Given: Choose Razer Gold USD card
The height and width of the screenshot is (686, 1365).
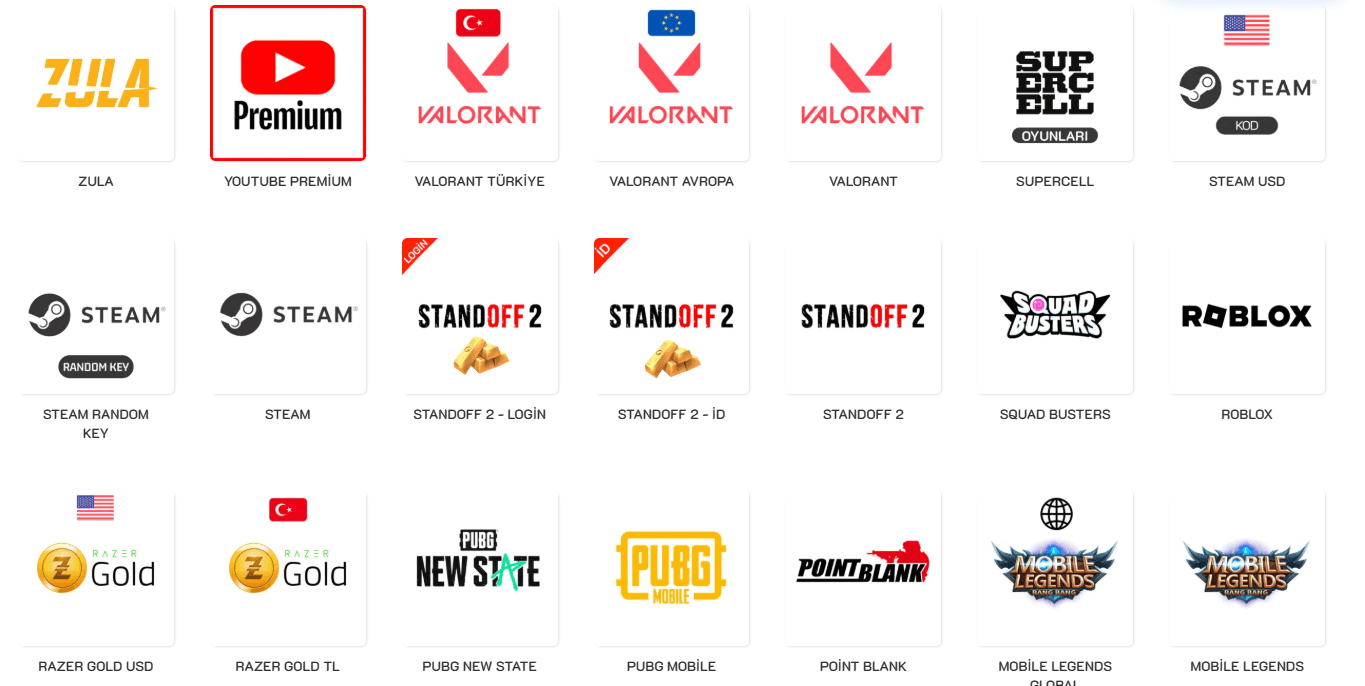Looking at the screenshot, I should pyautogui.click(x=96, y=568).
